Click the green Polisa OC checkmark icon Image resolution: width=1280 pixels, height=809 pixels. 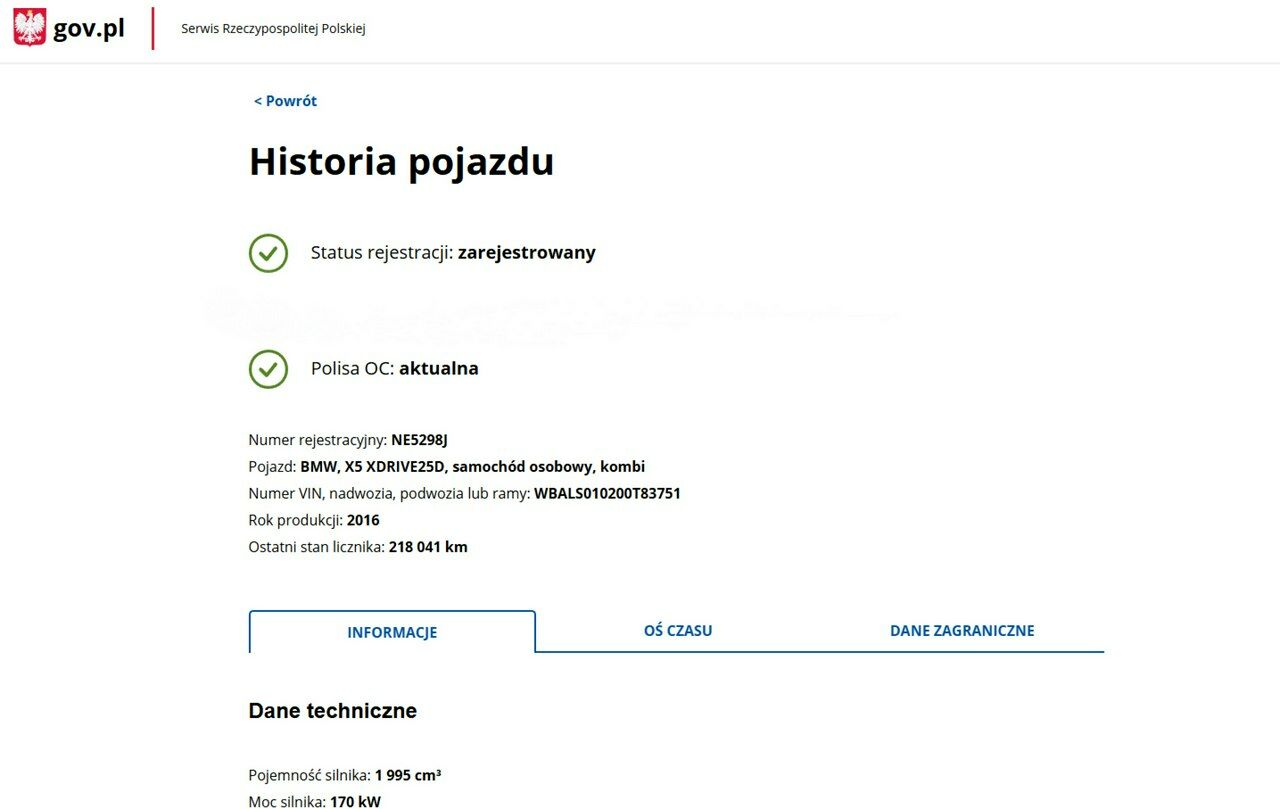coord(268,369)
